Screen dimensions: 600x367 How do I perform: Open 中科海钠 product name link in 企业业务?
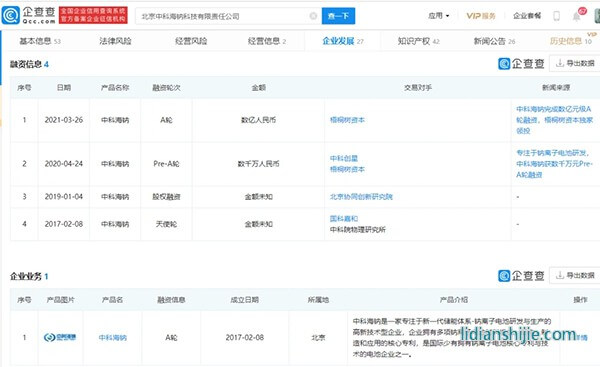(x=112, y=338)
